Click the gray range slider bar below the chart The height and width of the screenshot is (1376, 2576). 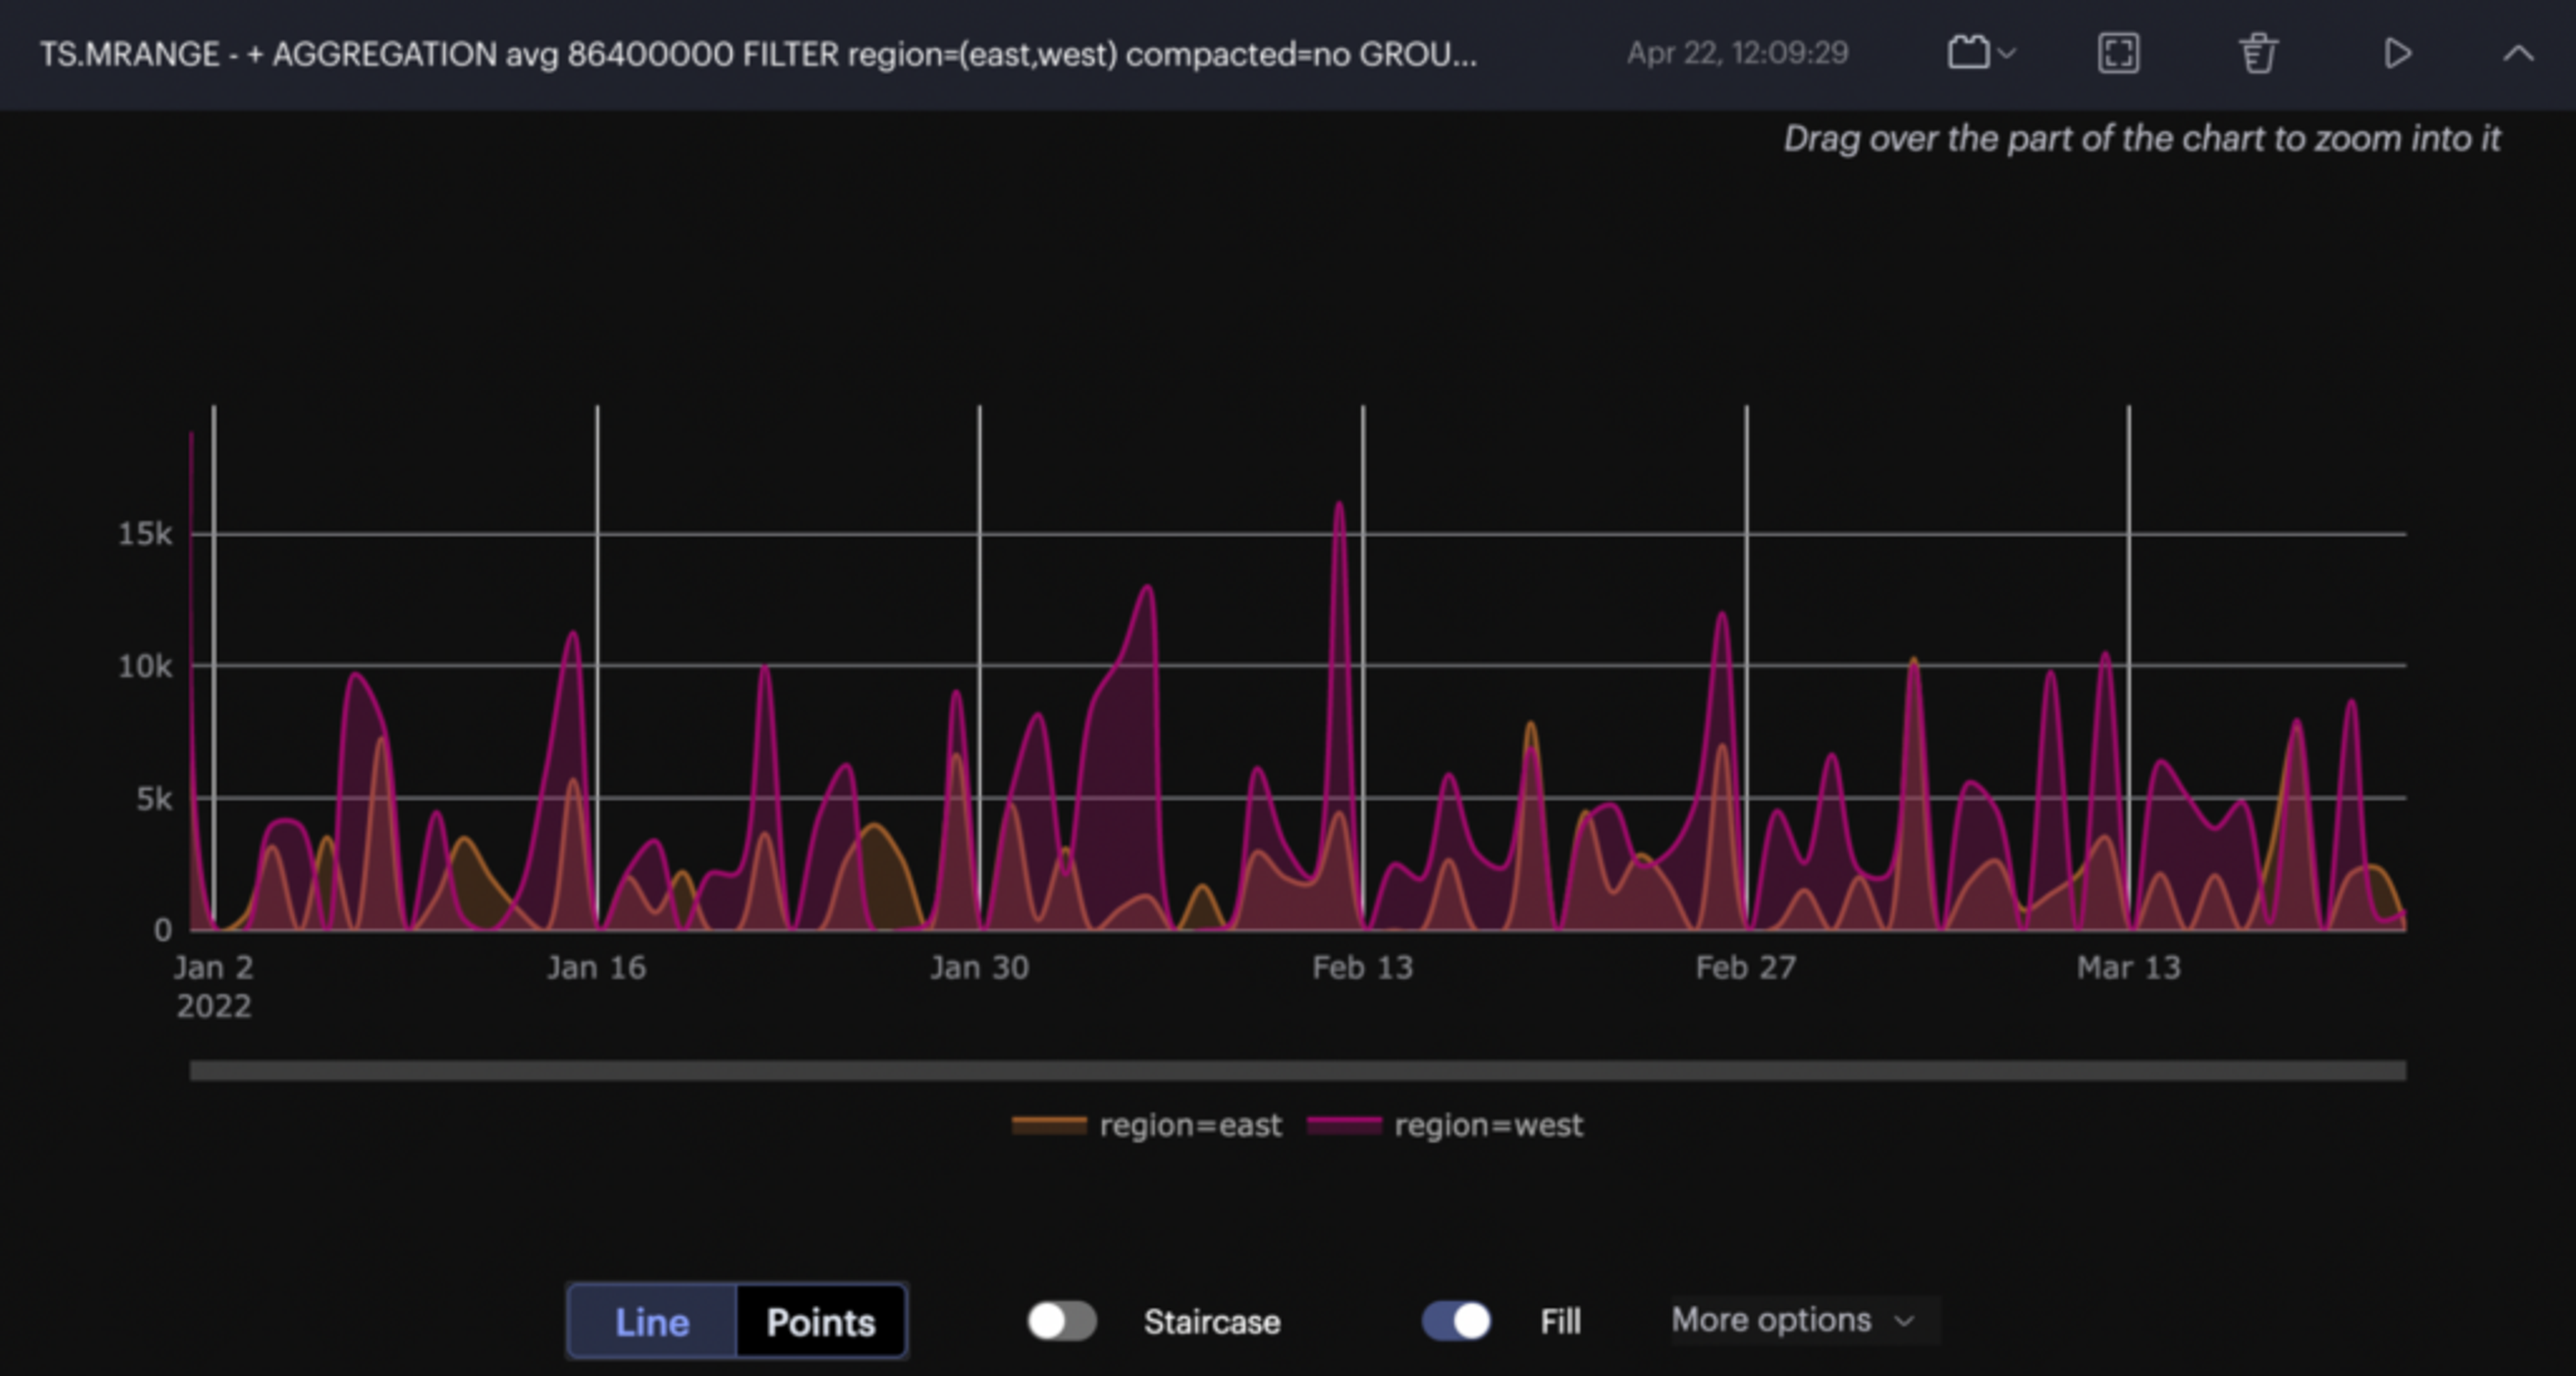(x=1297, y=1071)
